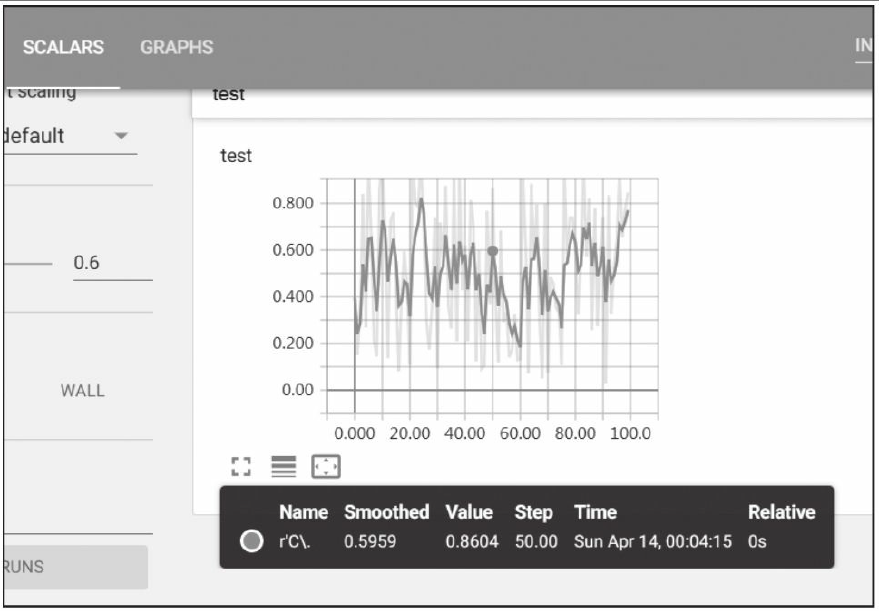879x611 pixels.
Task: Select the WALL horizontal axis option
Action: [82, 390]
